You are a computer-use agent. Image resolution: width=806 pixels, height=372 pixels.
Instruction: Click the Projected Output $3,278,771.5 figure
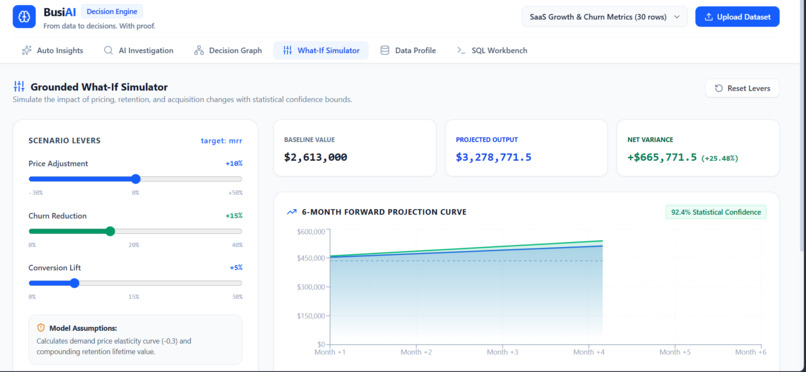click(493, 157)
